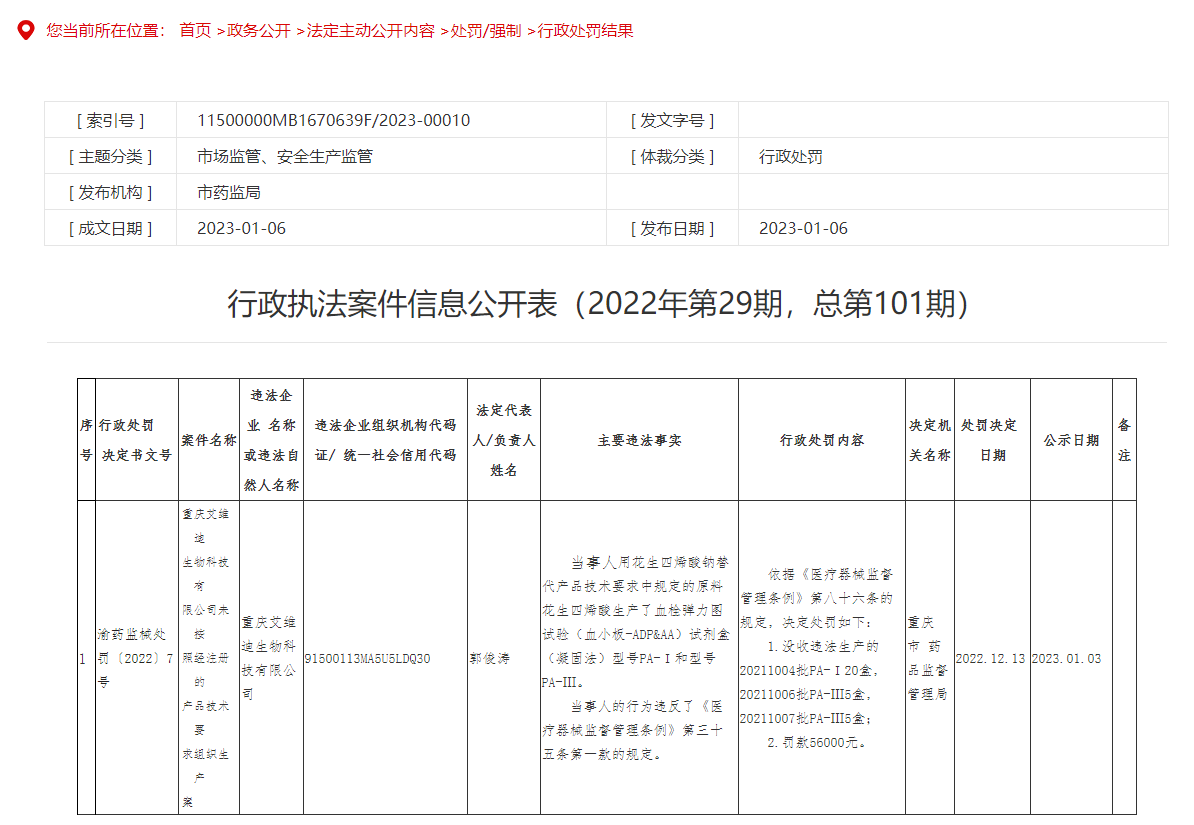Navigate to 处罚/强制 breadcrumb link
Image resolution: width=1194 pixels, height=825 pixels.
(486, 30)
